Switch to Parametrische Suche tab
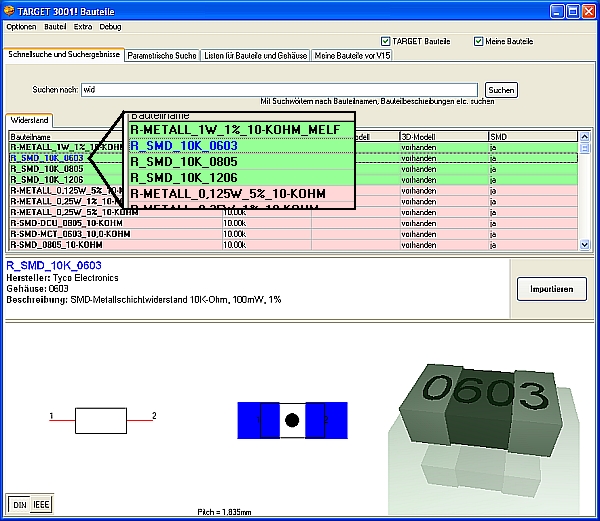 point(162,55)
